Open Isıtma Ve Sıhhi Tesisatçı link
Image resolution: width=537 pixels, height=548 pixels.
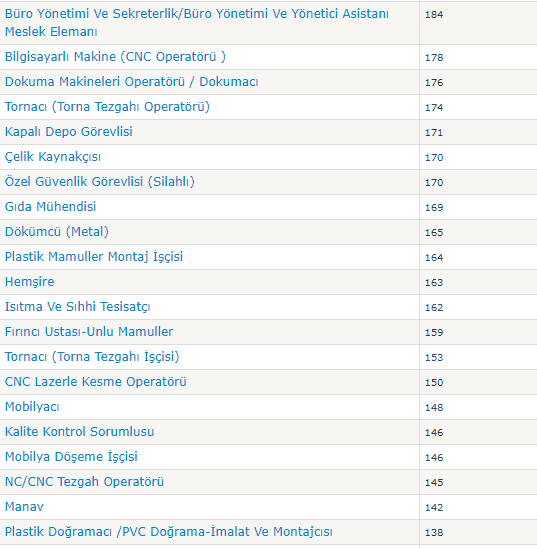[x=78, y=307]
